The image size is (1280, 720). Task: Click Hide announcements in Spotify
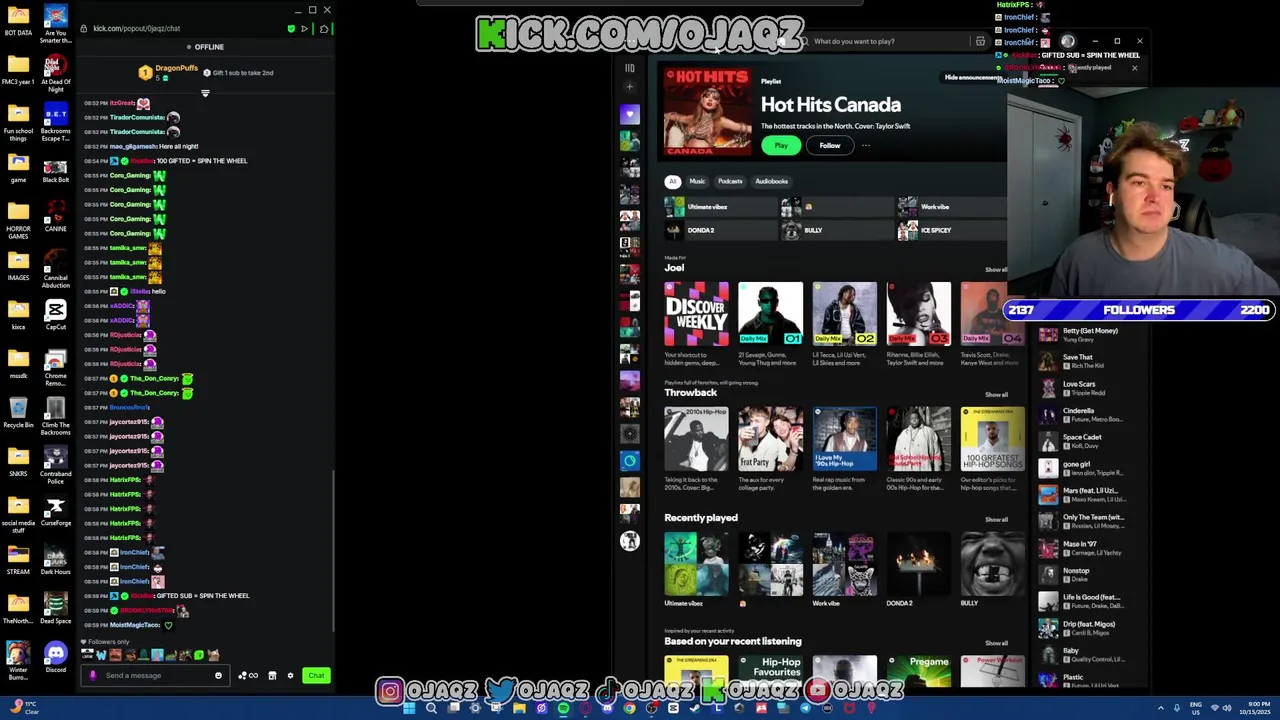[x=973, y=77]
